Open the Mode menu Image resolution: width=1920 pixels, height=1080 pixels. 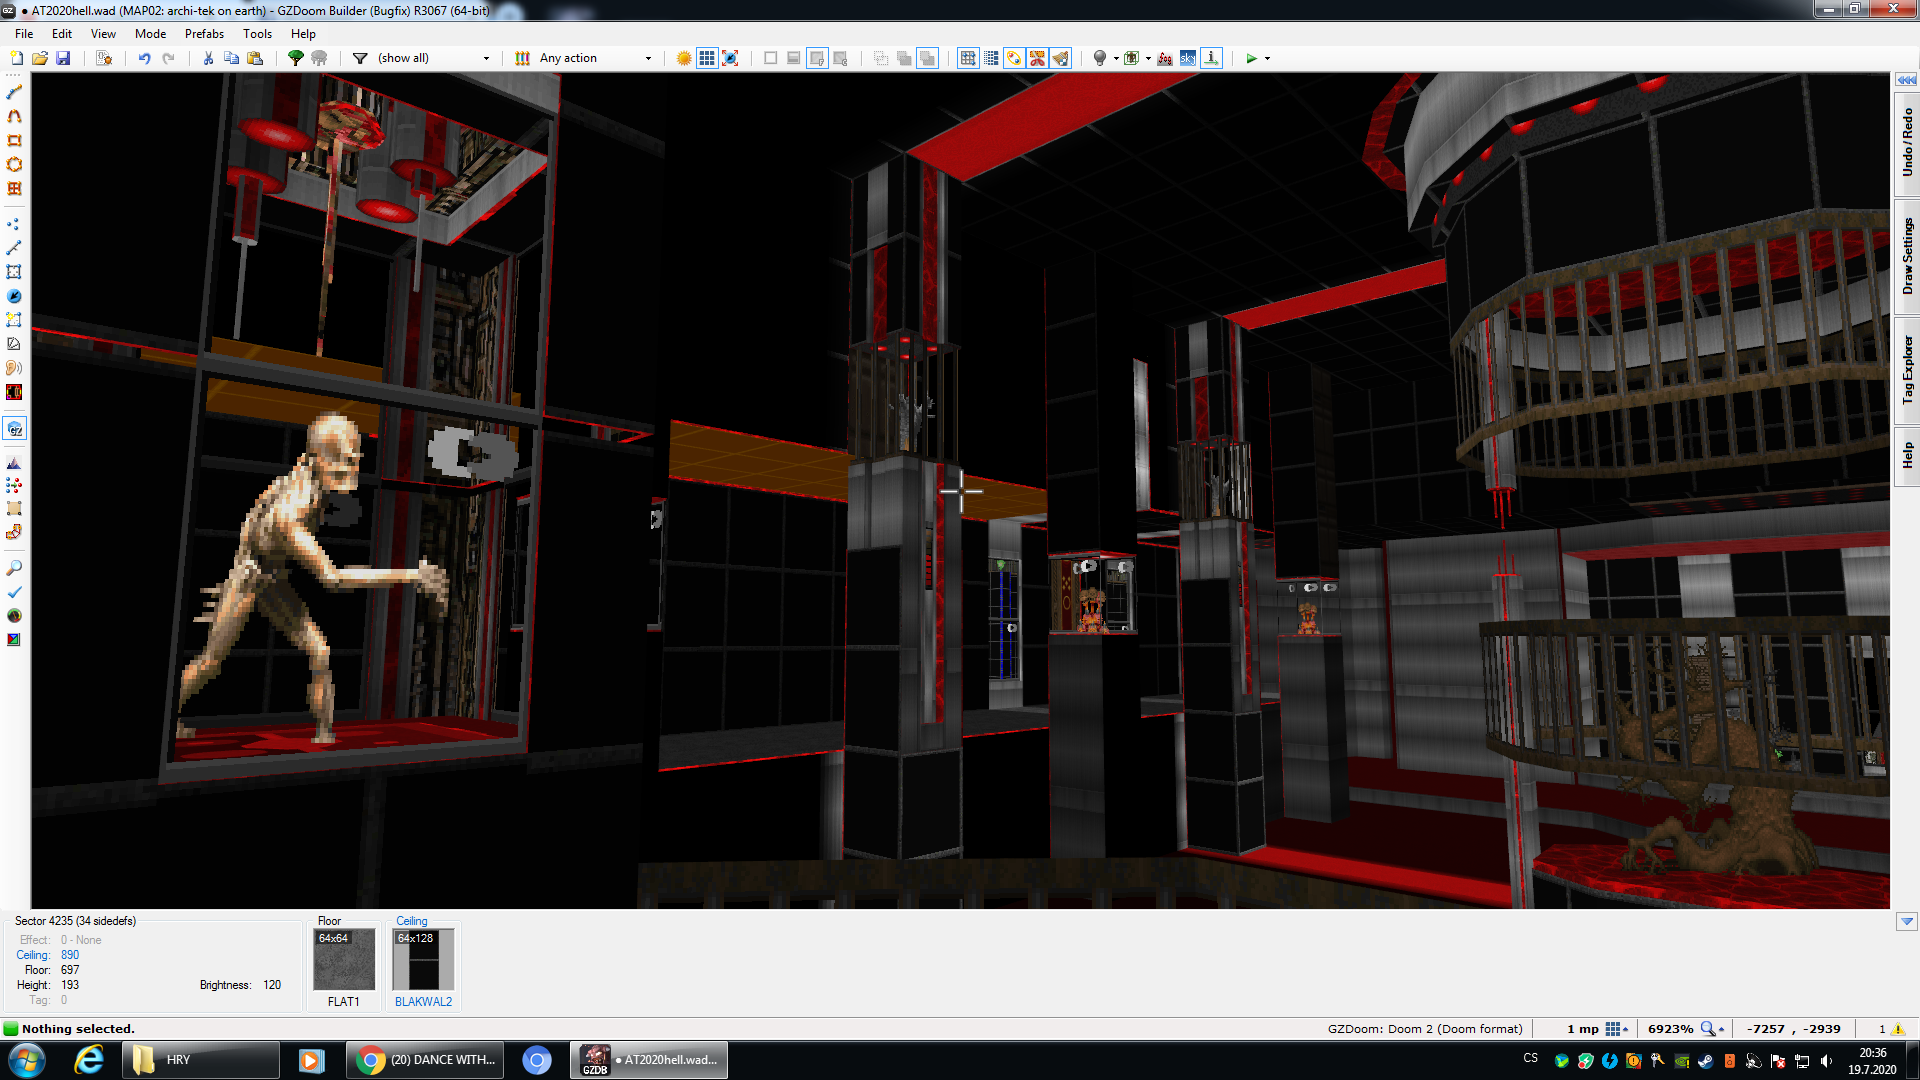(150, 33)
